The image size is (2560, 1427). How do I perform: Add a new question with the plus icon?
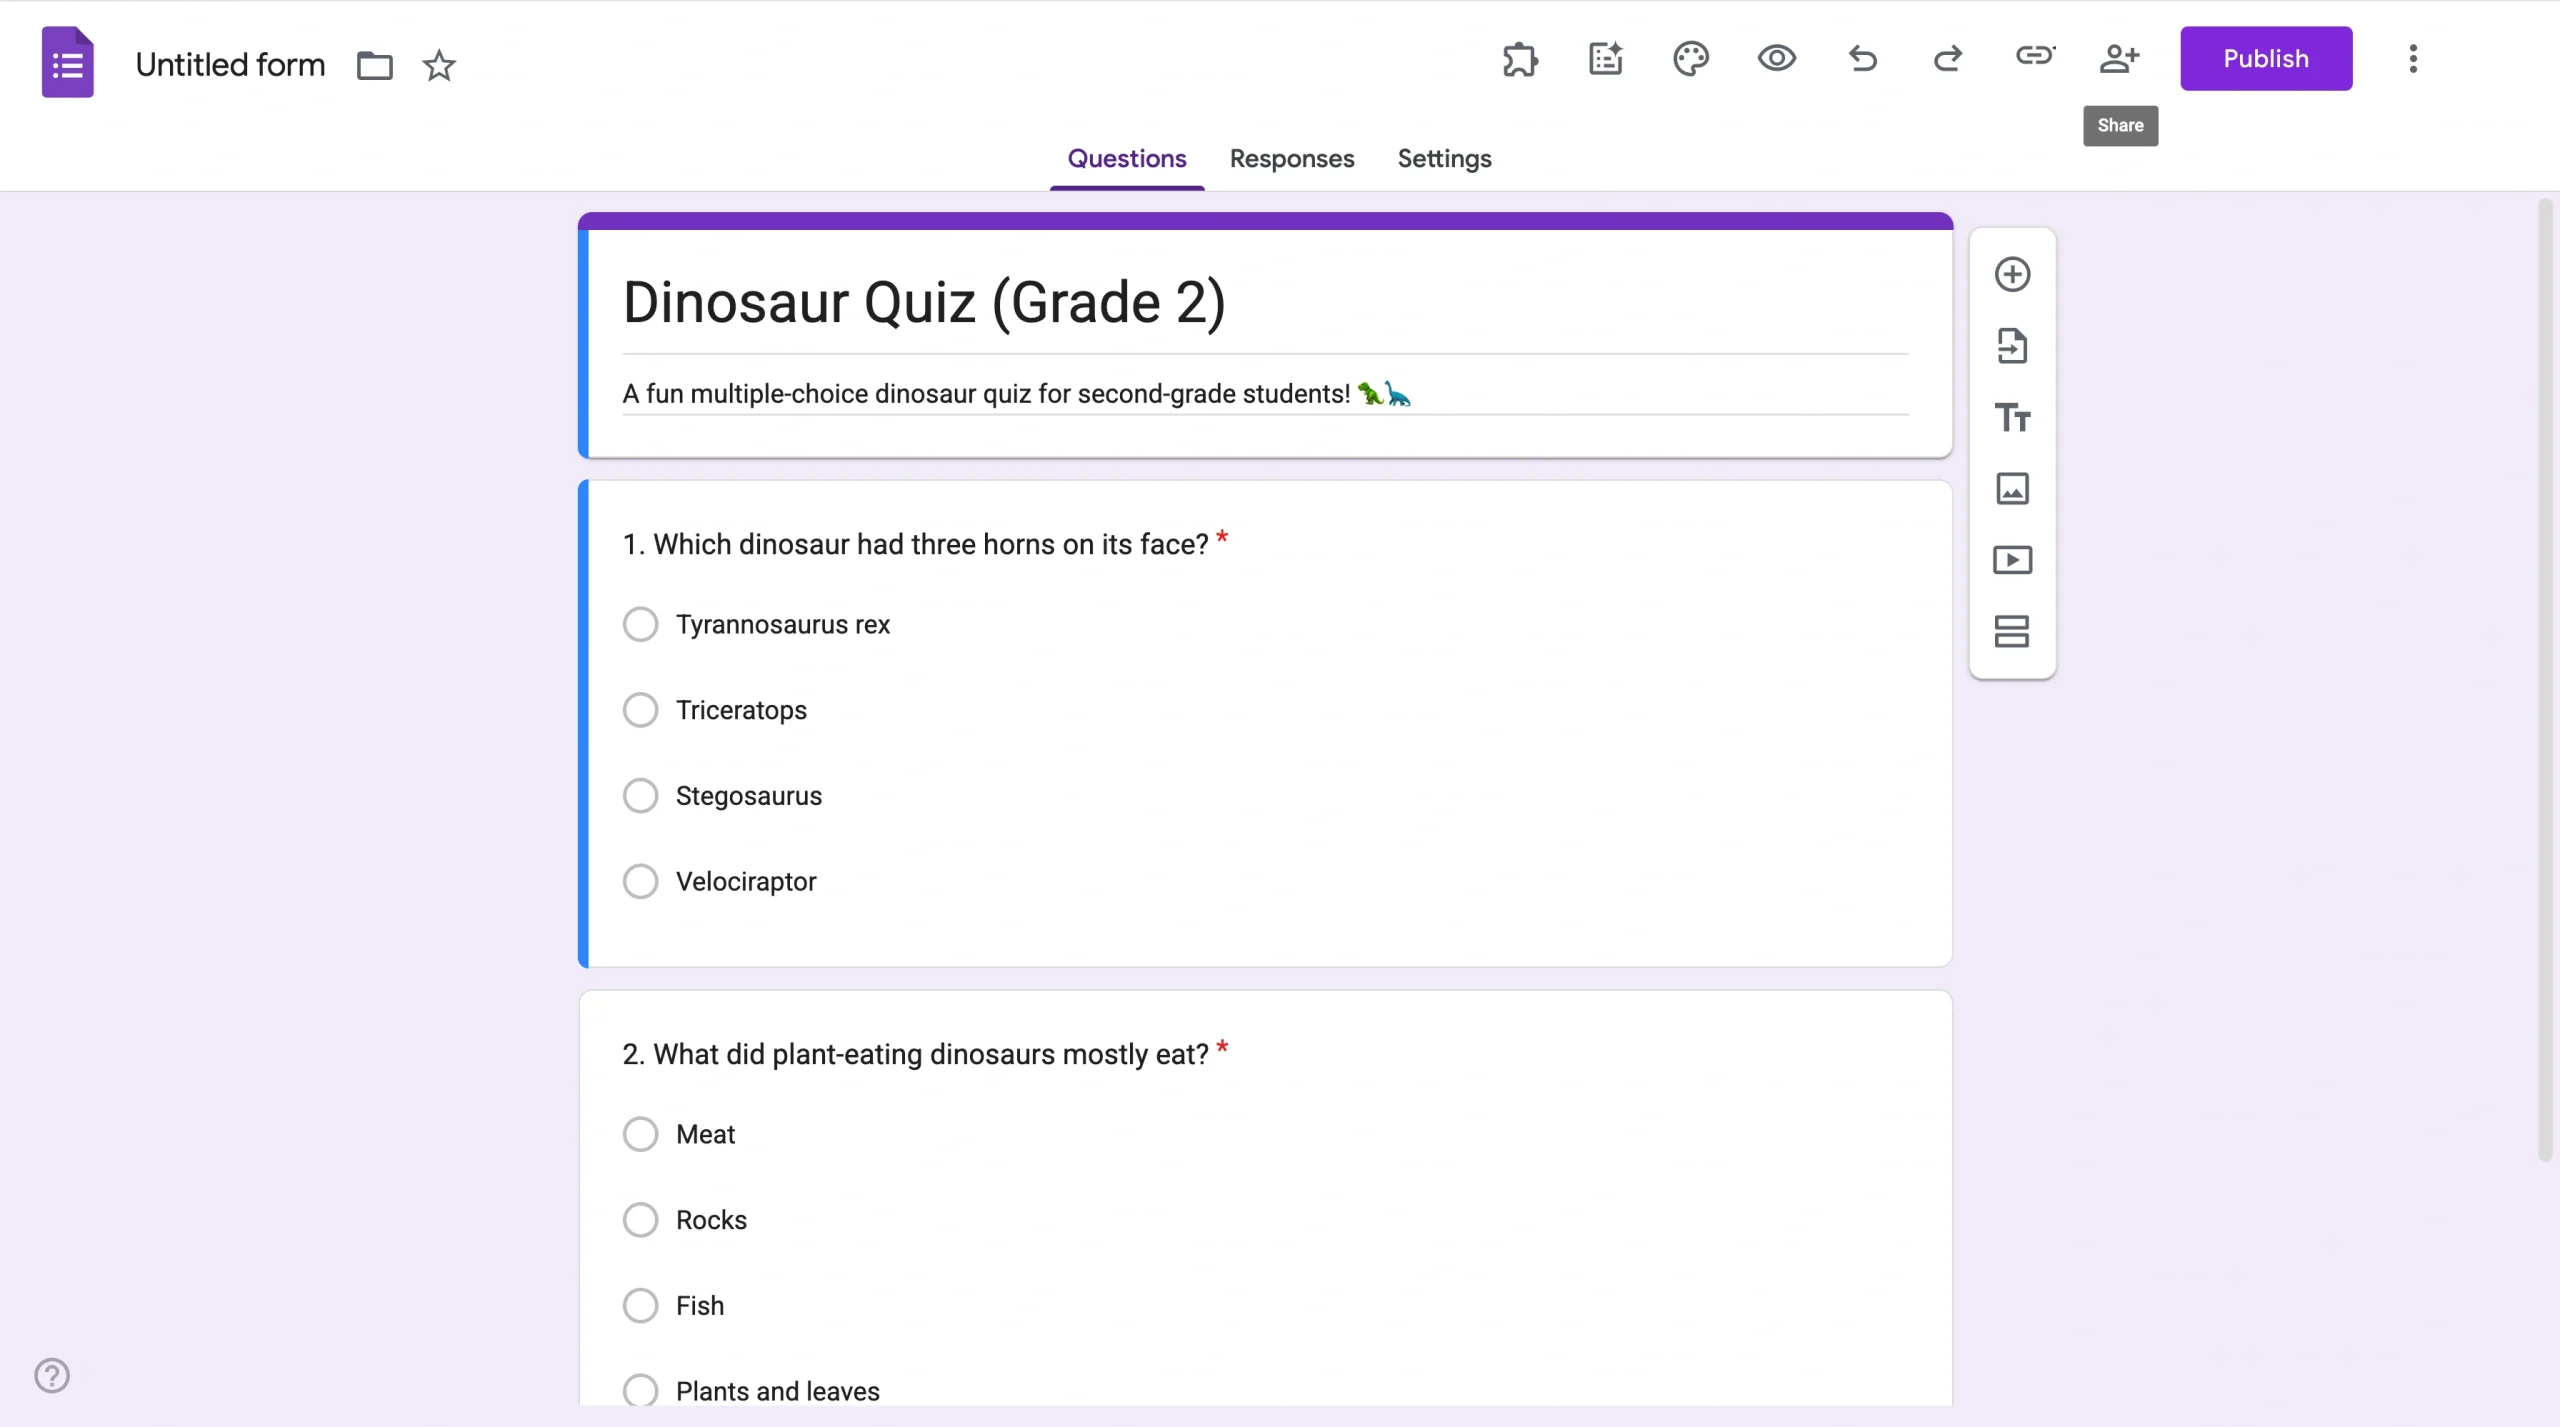[x=2013, y=273]
